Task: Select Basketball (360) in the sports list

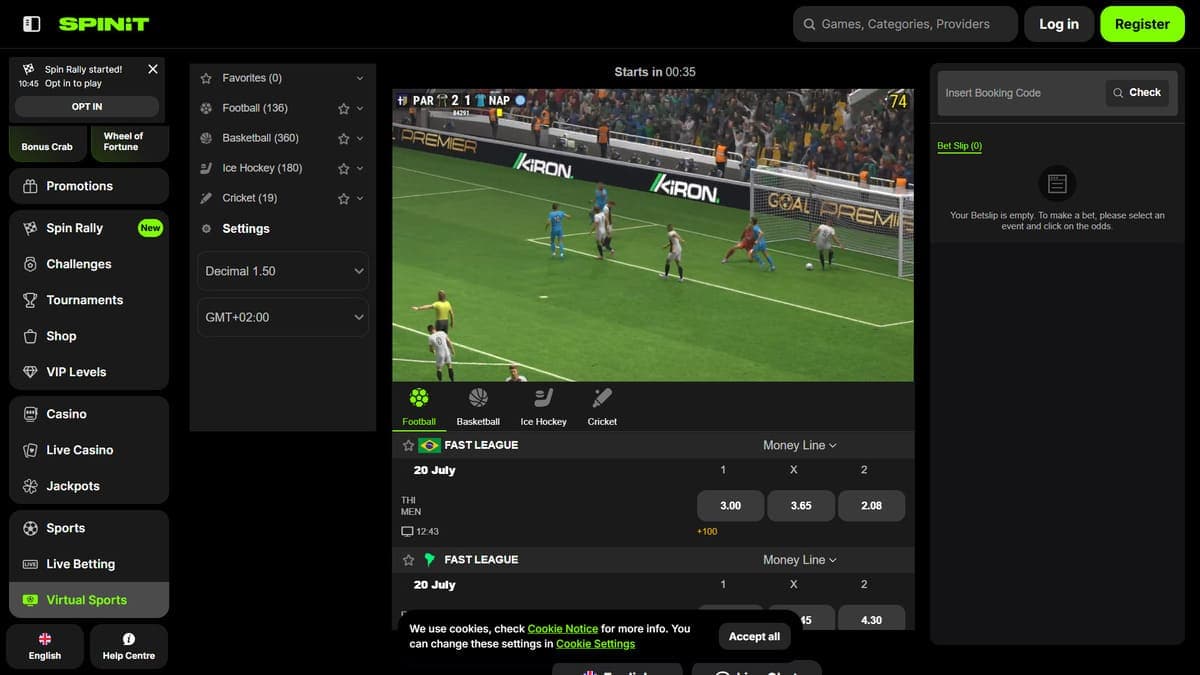Action: point(260,138)
